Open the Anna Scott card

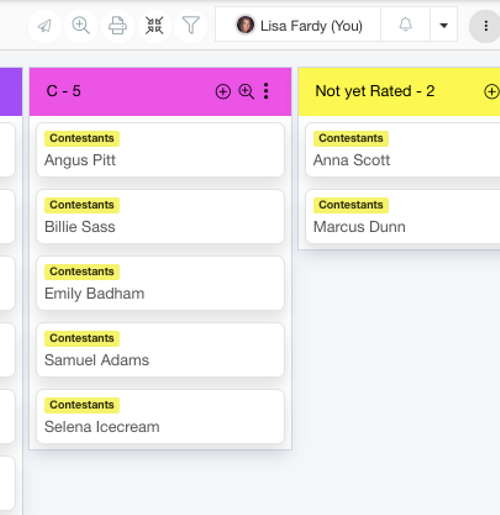[403, 150]
